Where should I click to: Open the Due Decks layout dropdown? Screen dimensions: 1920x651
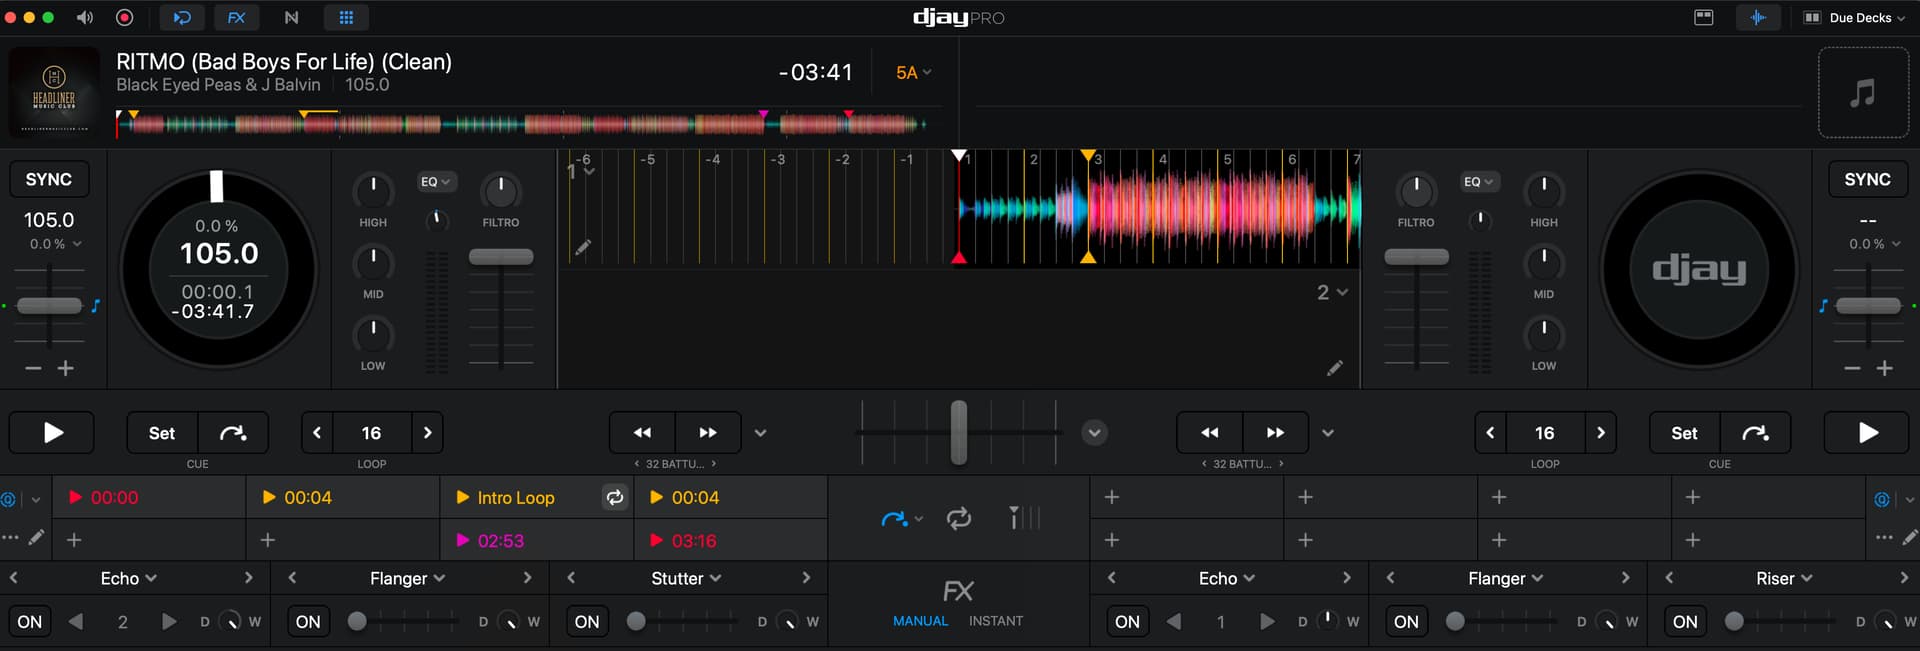tap(1855, 18)
